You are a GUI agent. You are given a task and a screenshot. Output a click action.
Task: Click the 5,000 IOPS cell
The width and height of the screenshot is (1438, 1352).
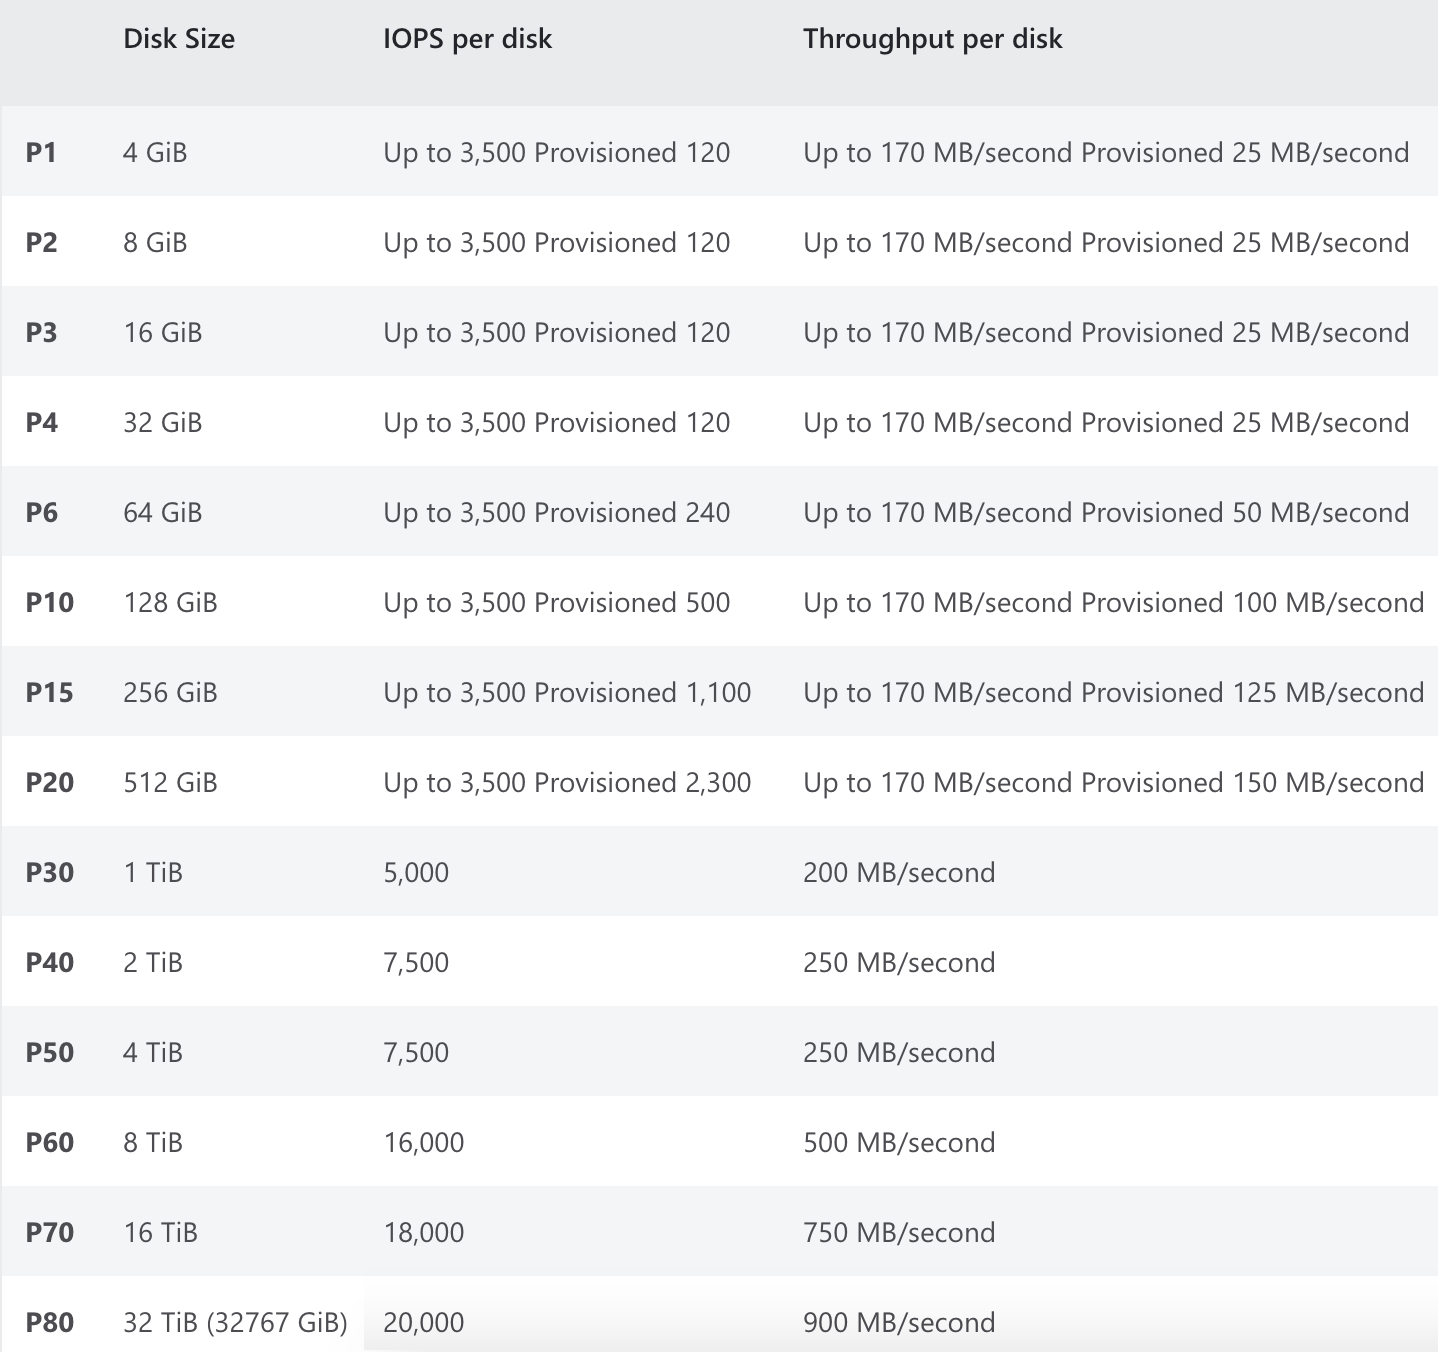(x=416, y=873)
